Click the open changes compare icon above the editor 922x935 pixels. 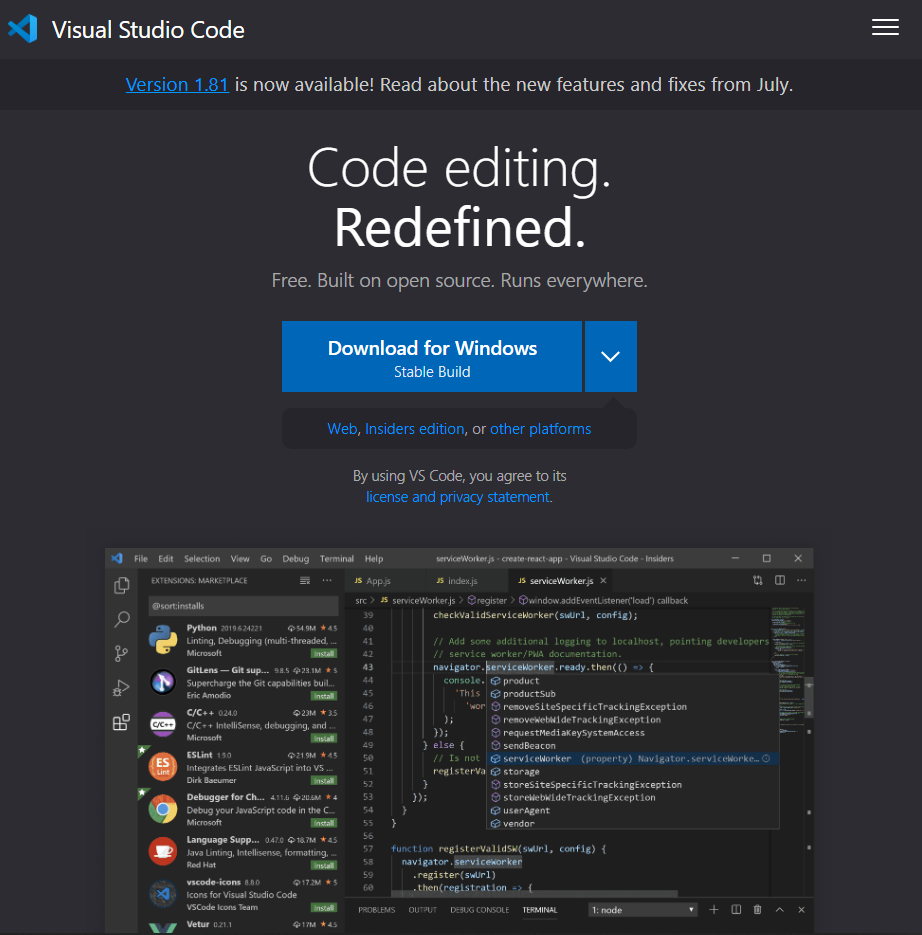coord(757,580)
